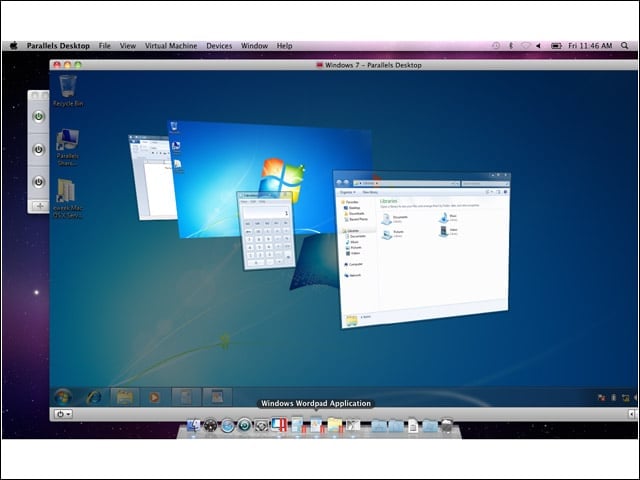Open the View menu
This screenshot has width=640, height=480.
(127, 46)
